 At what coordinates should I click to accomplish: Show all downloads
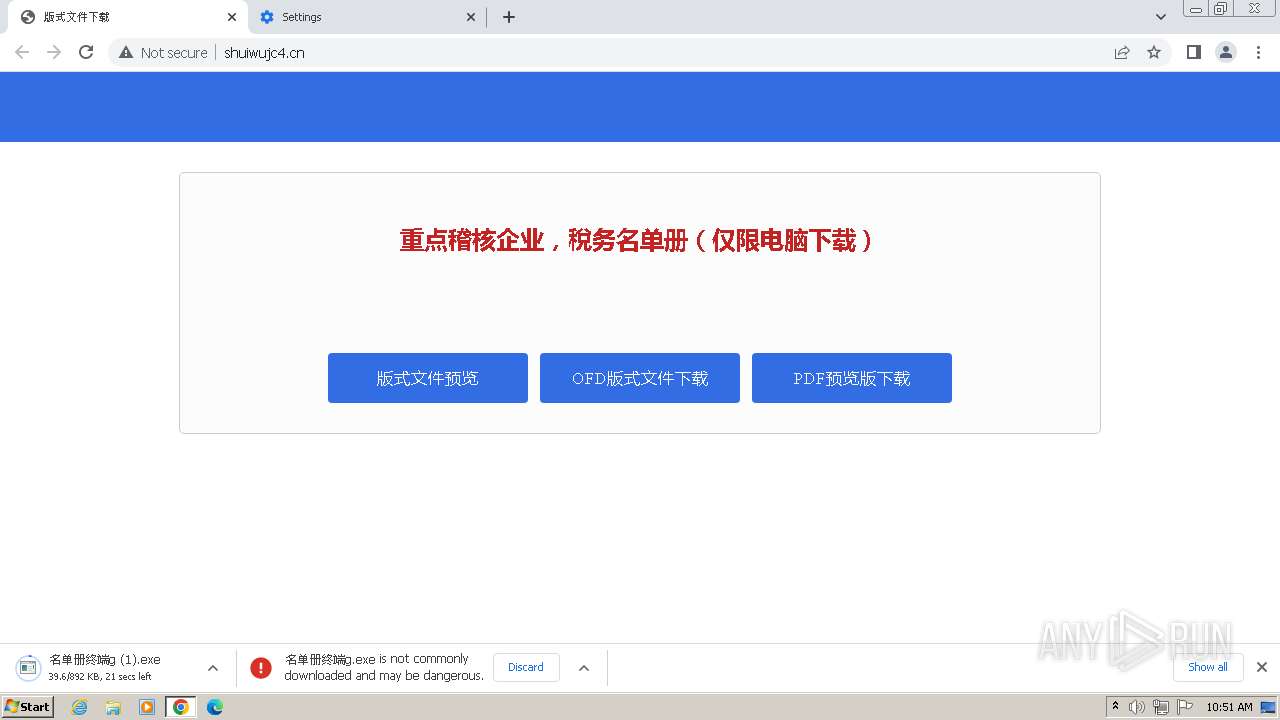(x=1208, y=667)
